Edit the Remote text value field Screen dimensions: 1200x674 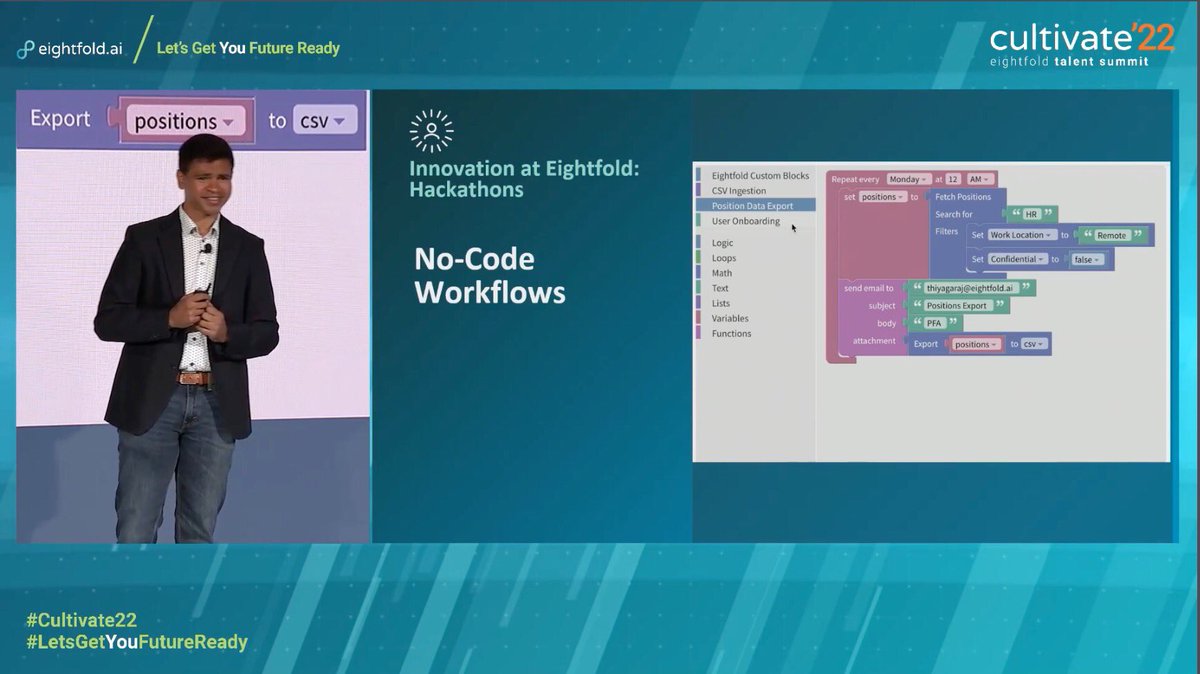click(1111, 235)
